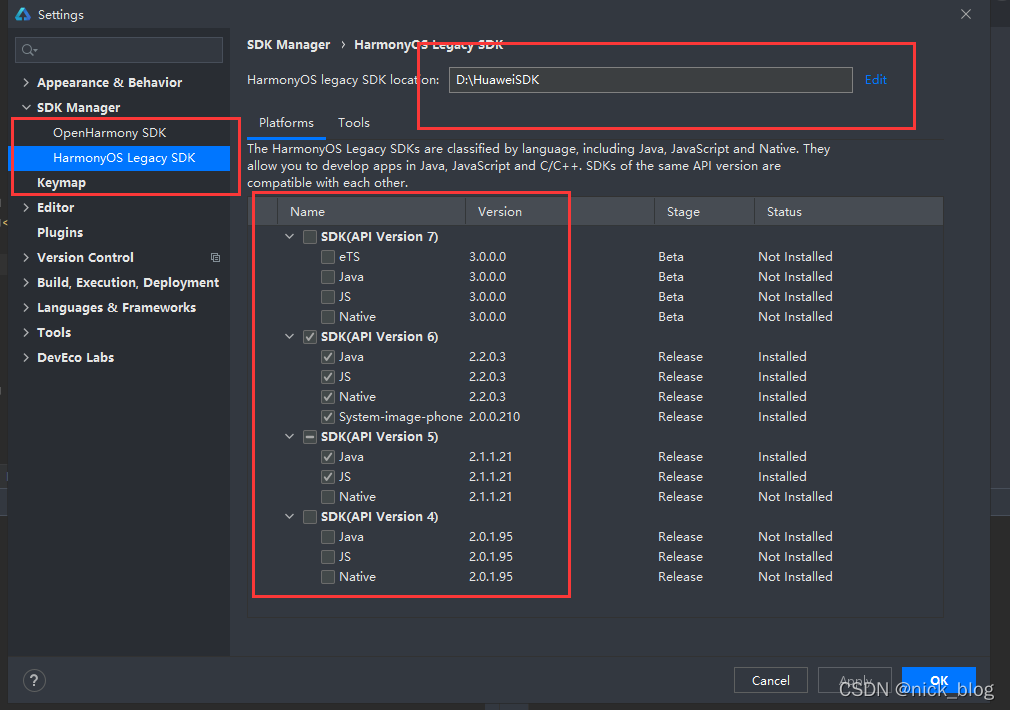The height and width of the screenshot is (710, 1010).
Task: Collapse SDK(API Version 7) group
Action: pyautogui.click(x=290, y=237)
